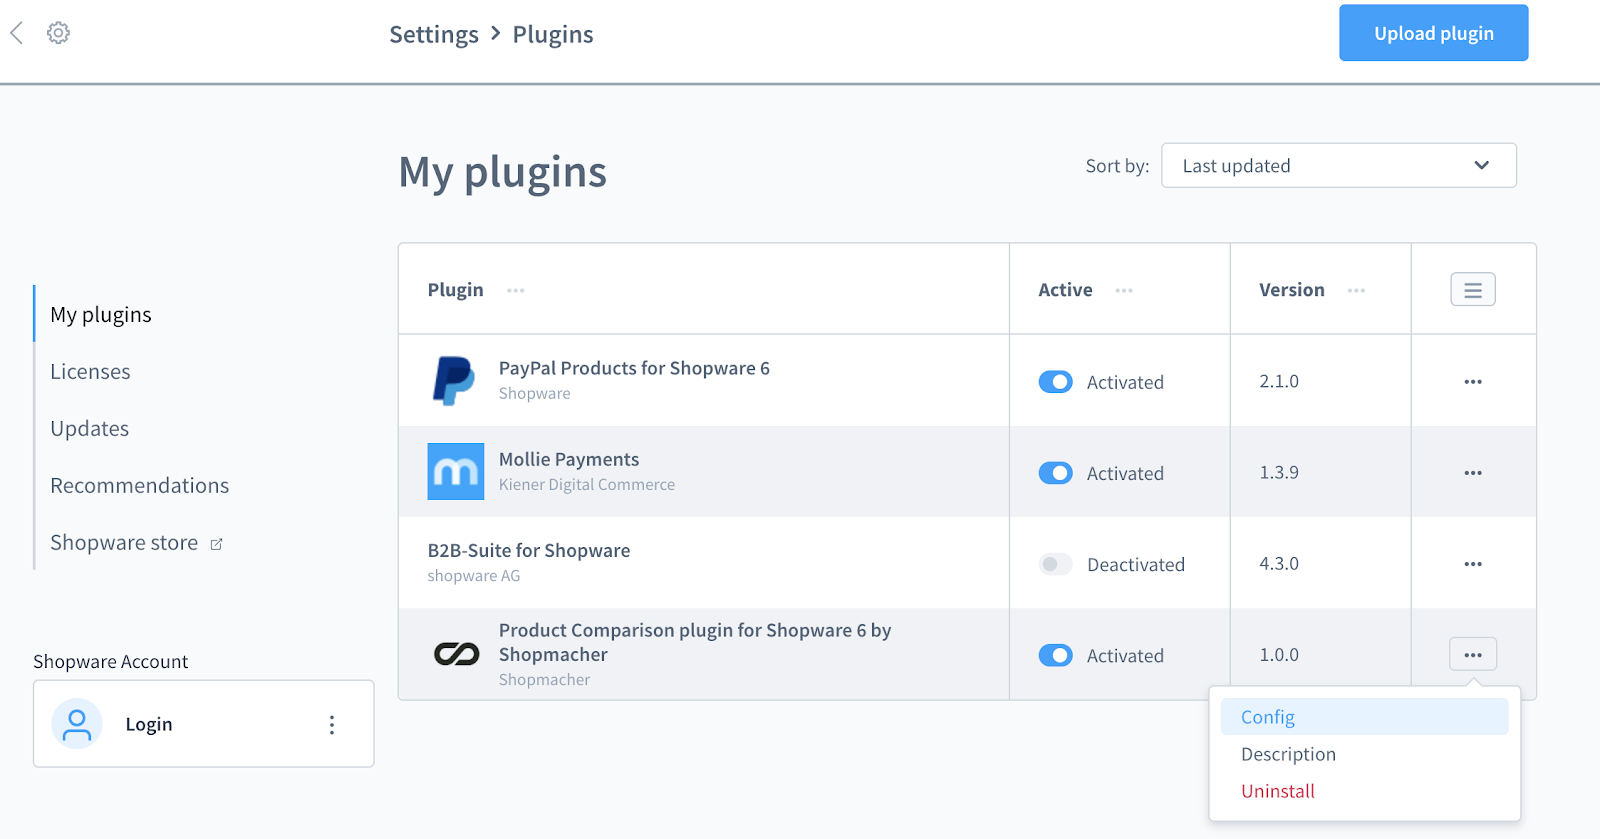Choose Uninstall in the context menu
The image size is (1600, 839).
click(1364, 791)
